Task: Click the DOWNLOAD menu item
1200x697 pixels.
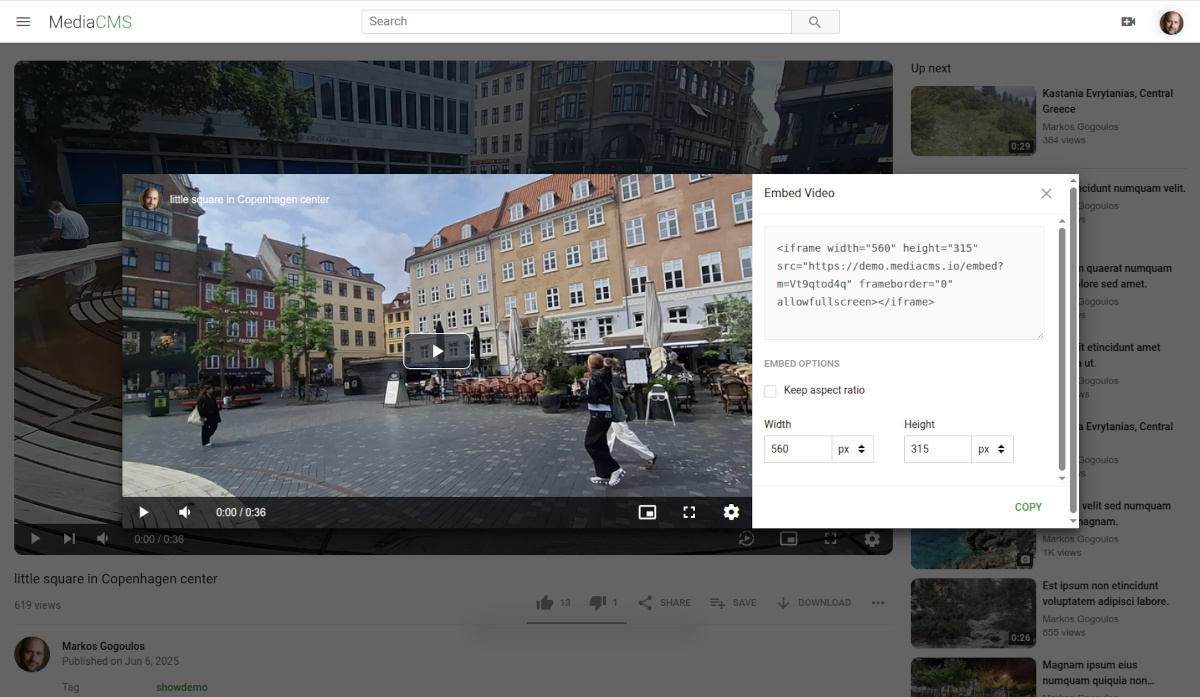Action: click(814, 602)
